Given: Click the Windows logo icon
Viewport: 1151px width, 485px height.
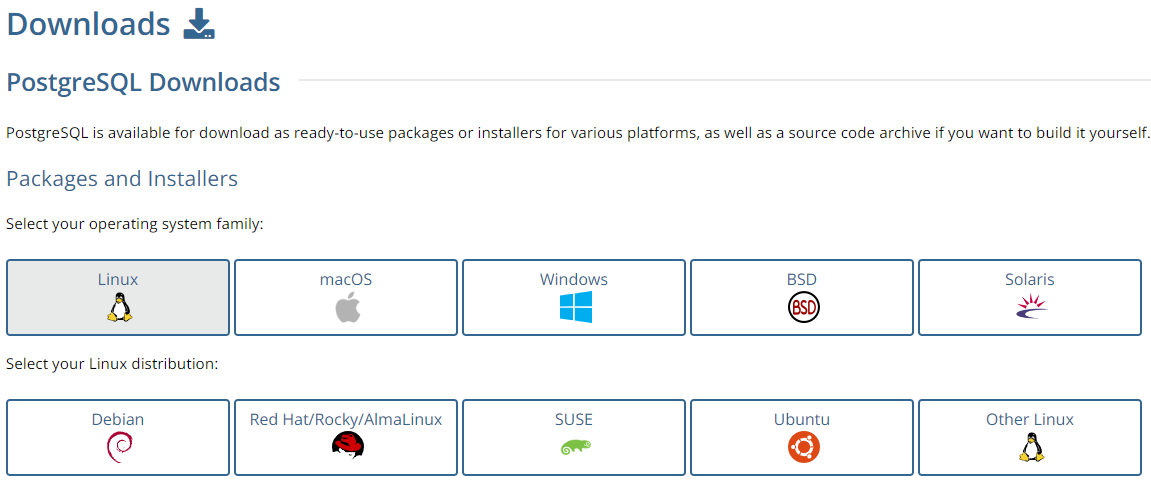Looking at the screenshot, I should coord(575,307).
